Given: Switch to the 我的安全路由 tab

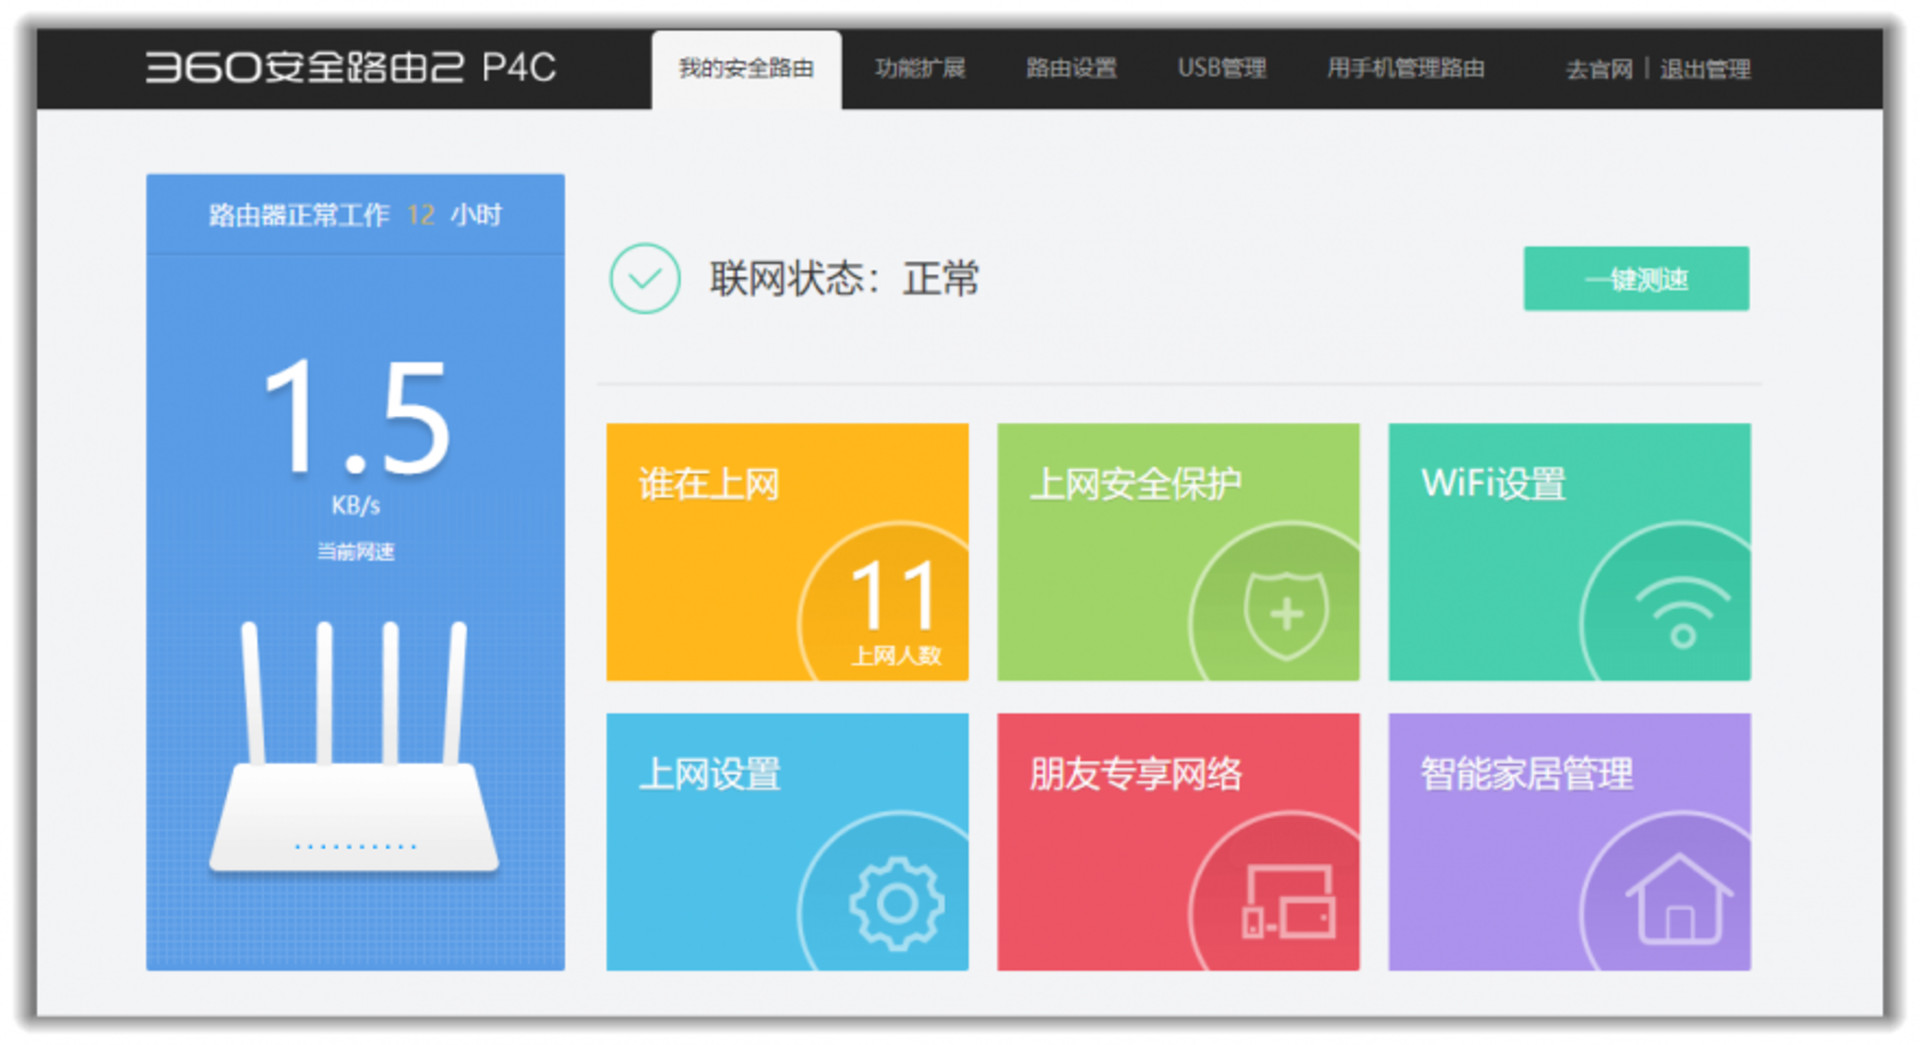Looking at the screenshot, I should point(746,68).
